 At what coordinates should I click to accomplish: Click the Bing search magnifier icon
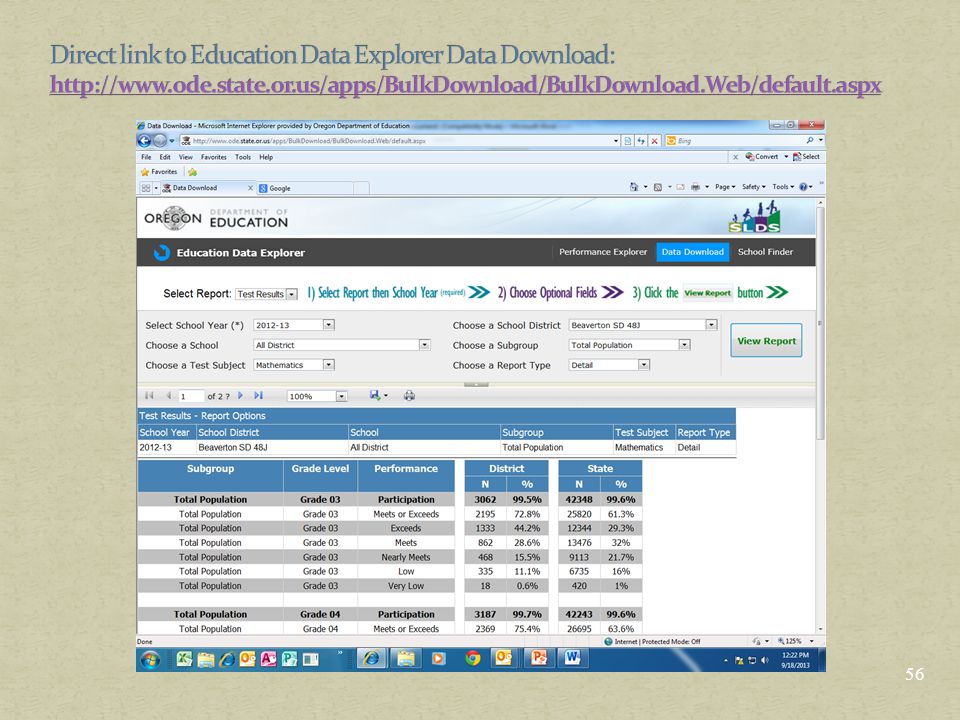coord(810,141)
